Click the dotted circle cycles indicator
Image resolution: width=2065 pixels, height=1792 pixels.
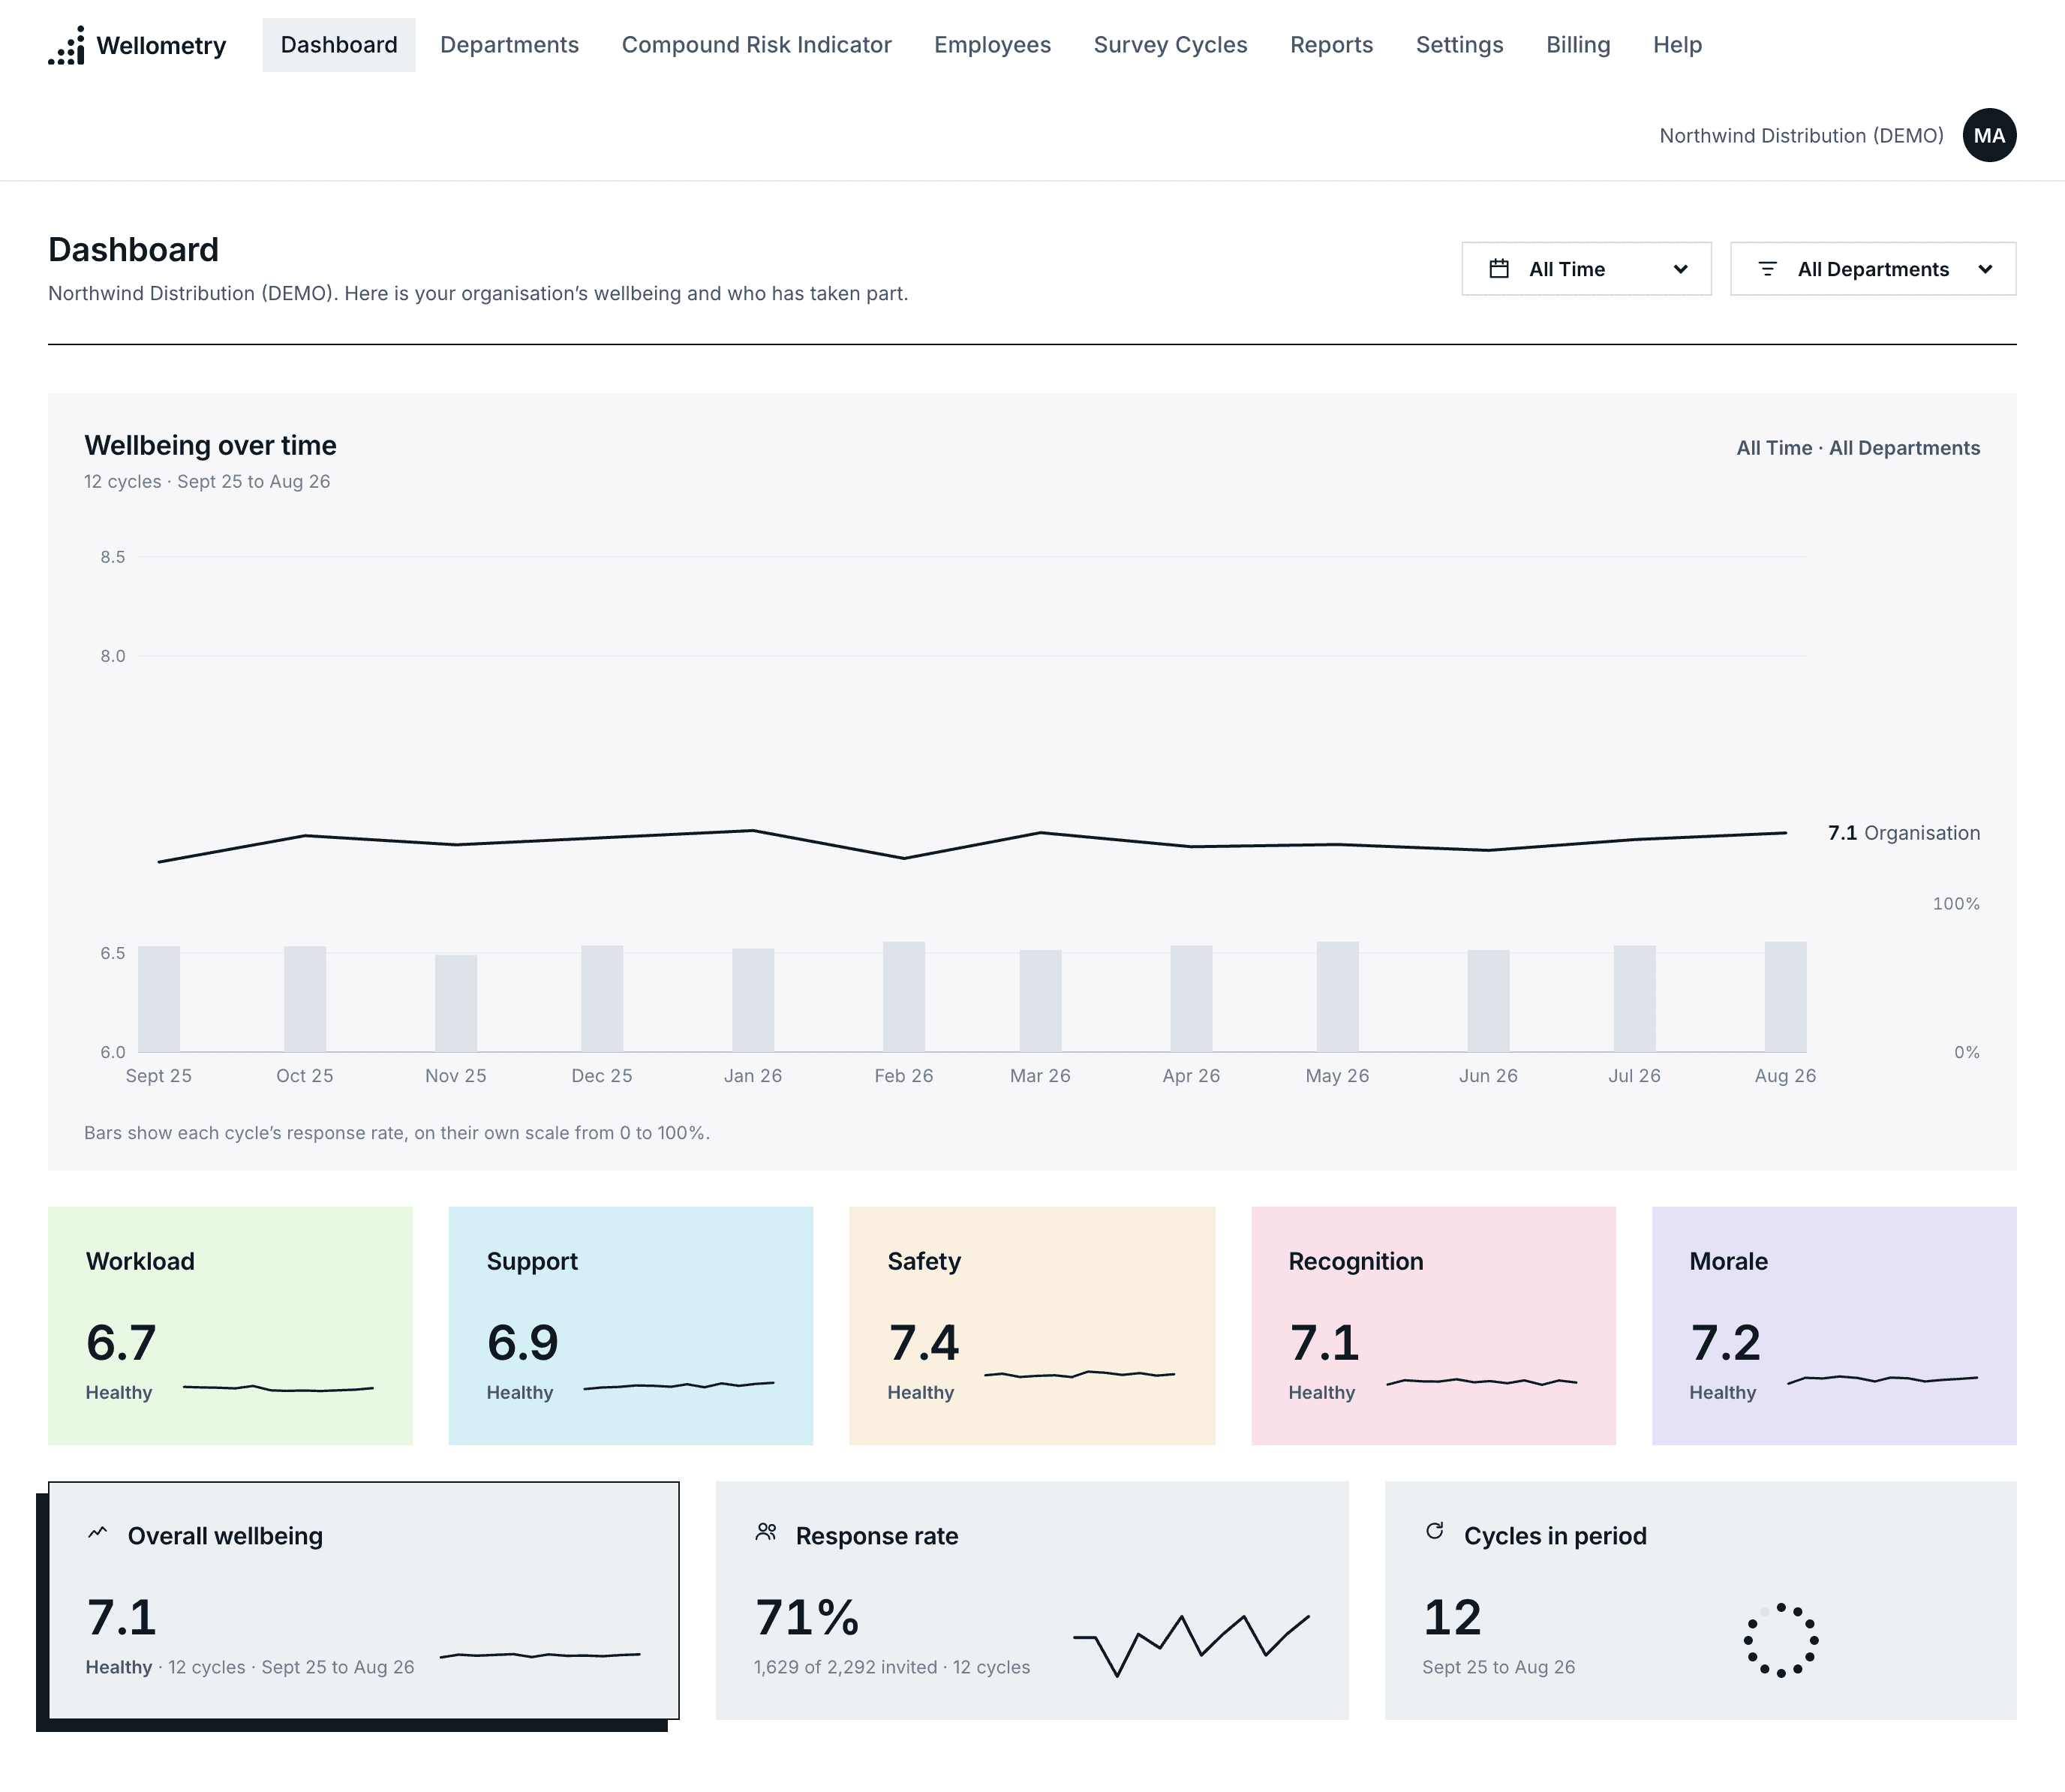click(x=1781, y=1640)
